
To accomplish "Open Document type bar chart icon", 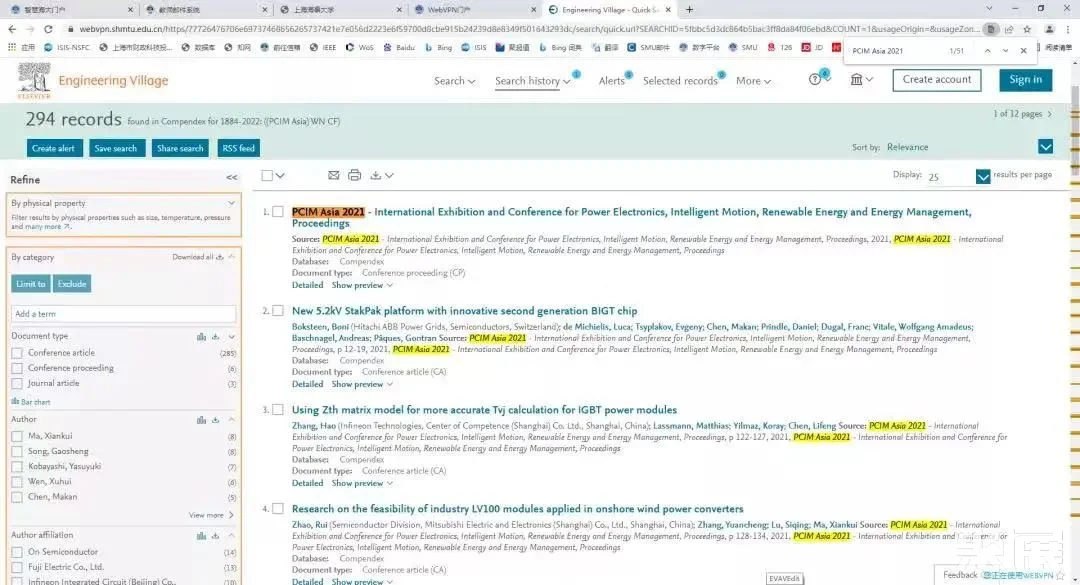I will coord(202,337).
